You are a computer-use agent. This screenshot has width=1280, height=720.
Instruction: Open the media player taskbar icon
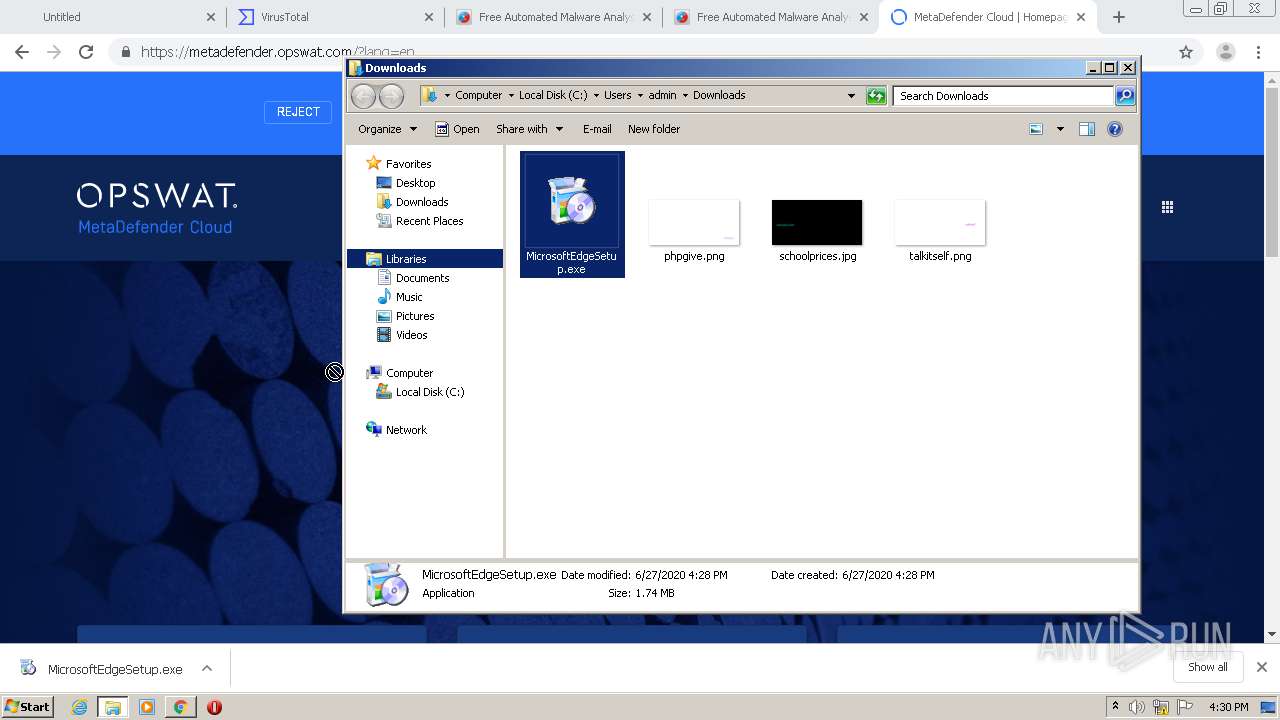click(x=147, y=707)
